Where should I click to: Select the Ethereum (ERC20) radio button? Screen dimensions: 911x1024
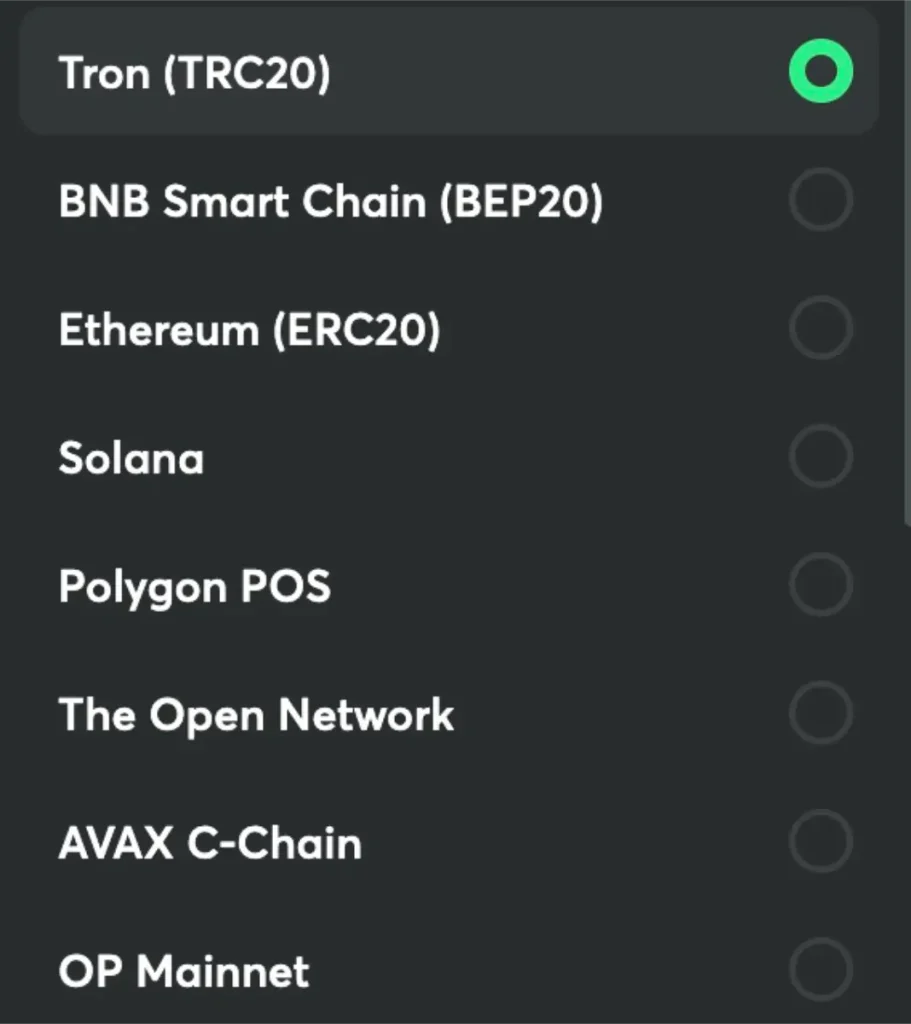click(820, 329)
